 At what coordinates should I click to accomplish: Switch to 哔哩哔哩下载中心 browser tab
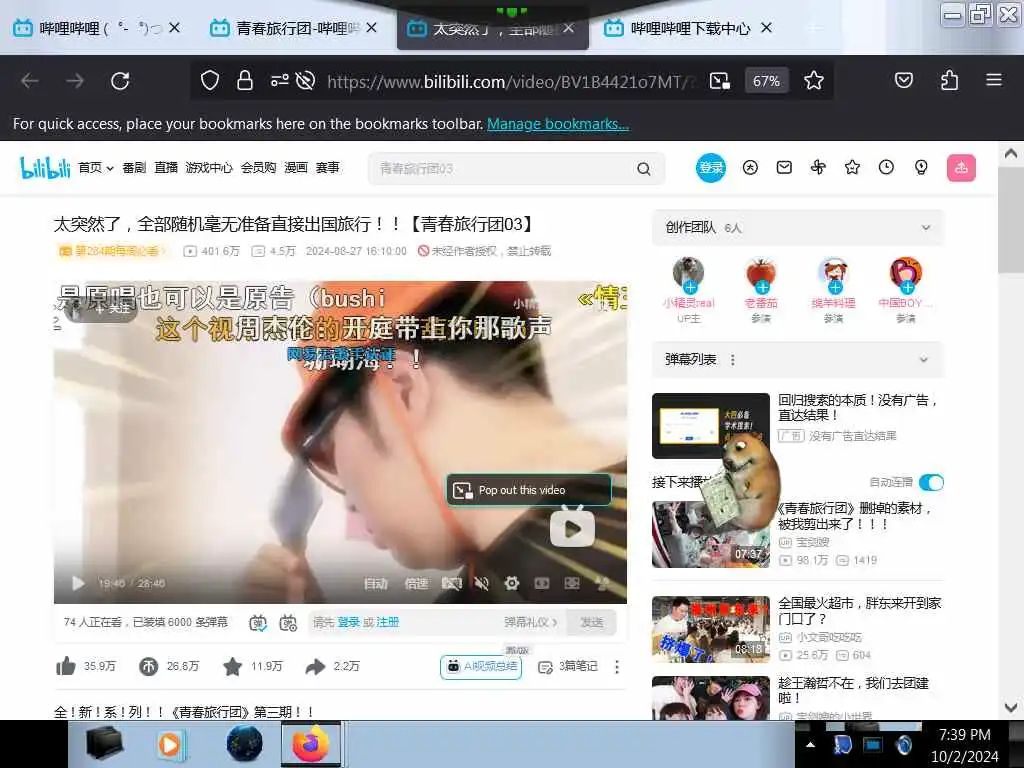(x=688, y=28)
